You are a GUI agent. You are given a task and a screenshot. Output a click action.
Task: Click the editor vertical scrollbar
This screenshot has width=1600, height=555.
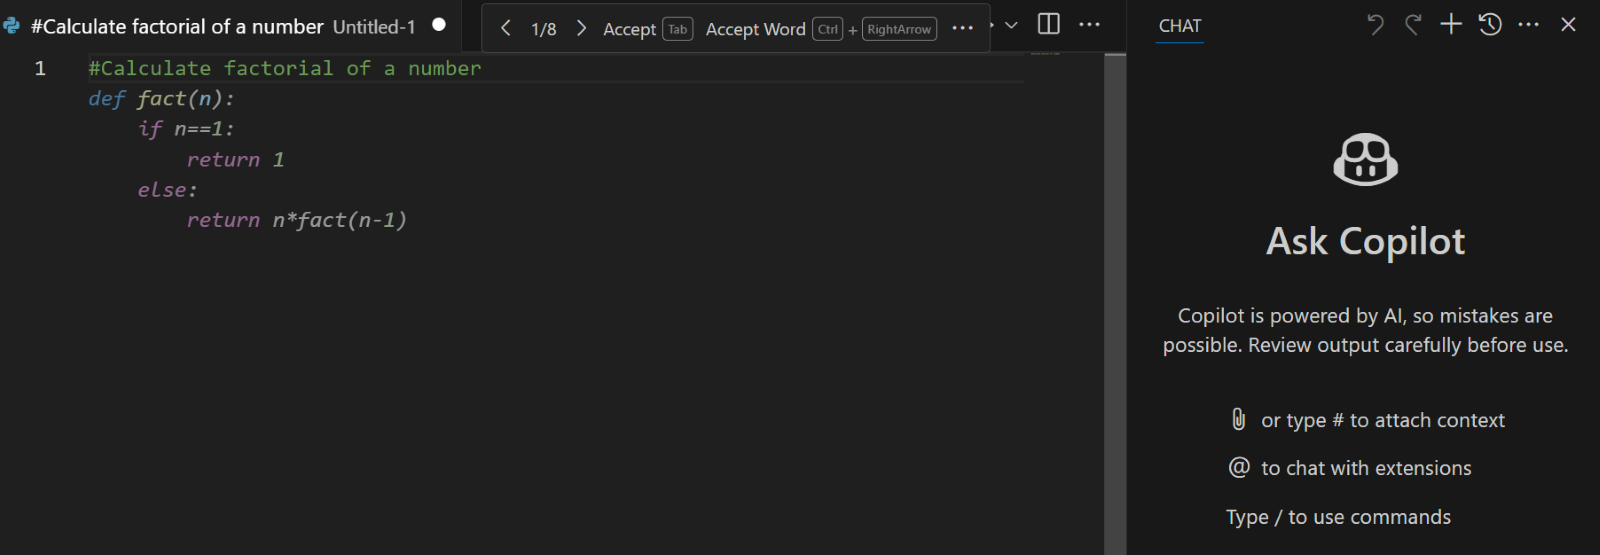(x=1115, y=303)
